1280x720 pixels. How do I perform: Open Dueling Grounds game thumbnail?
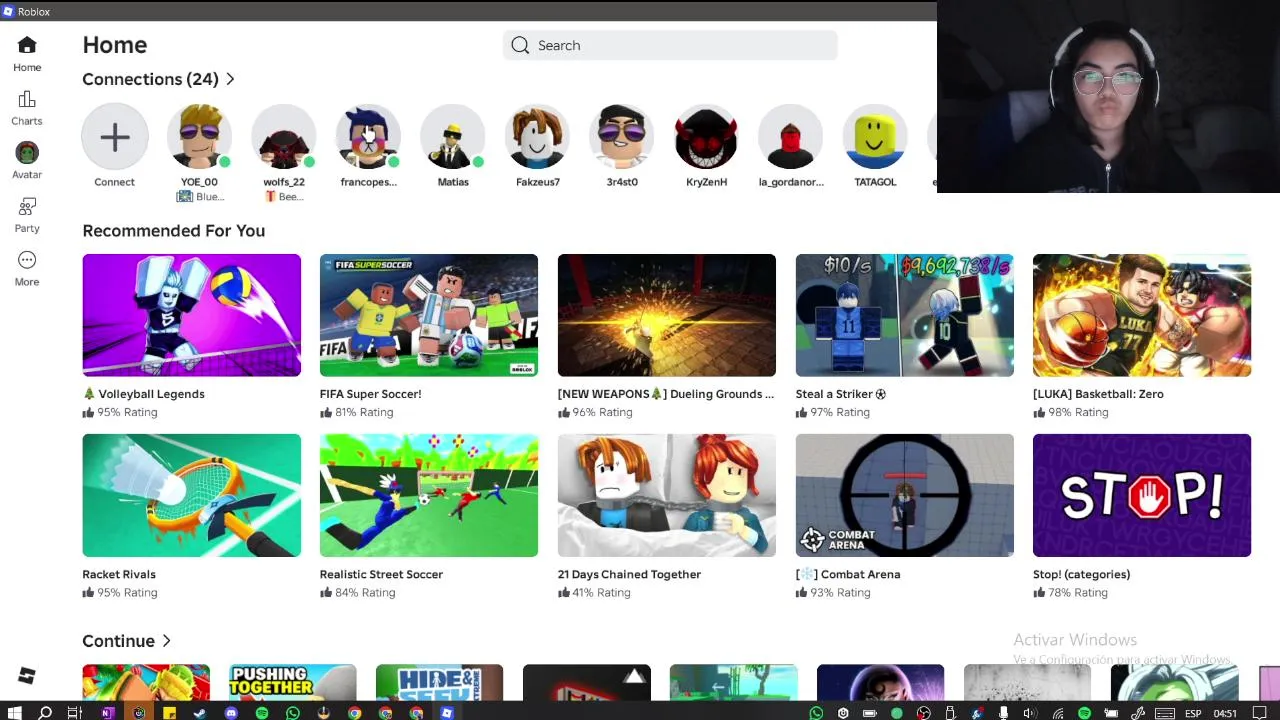tap(667, 315)
